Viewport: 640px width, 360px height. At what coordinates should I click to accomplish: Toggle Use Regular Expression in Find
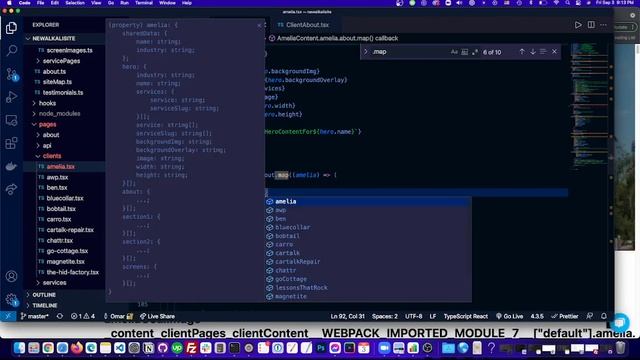[x=475, y=52]
